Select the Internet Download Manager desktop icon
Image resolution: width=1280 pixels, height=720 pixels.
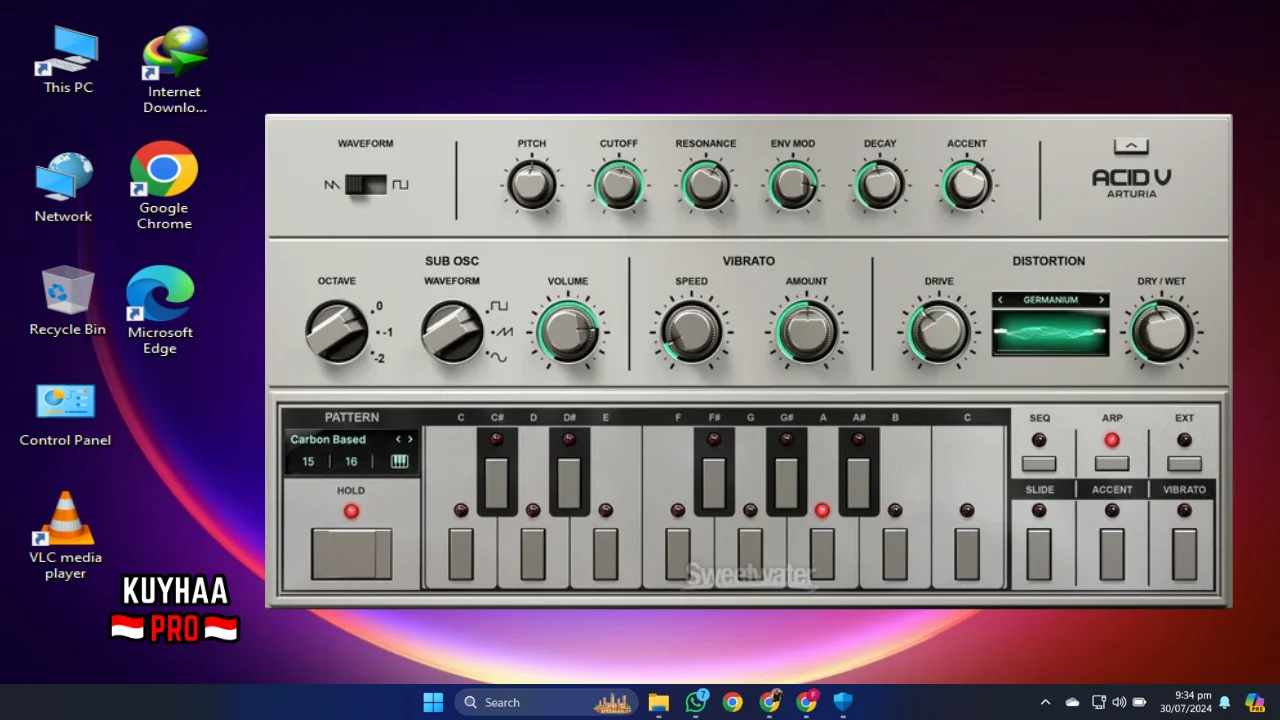tap(175, 70)
